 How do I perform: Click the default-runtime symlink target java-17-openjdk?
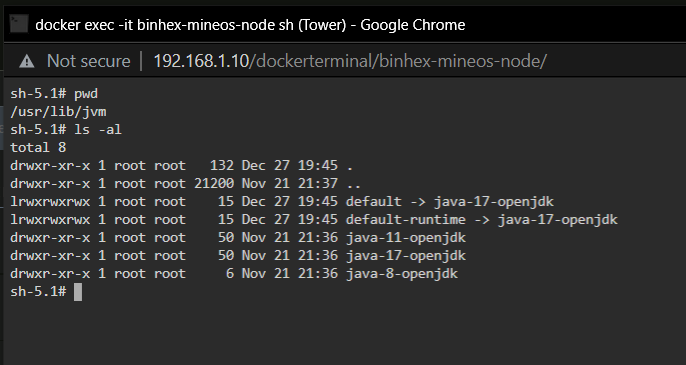pos(557,220)
